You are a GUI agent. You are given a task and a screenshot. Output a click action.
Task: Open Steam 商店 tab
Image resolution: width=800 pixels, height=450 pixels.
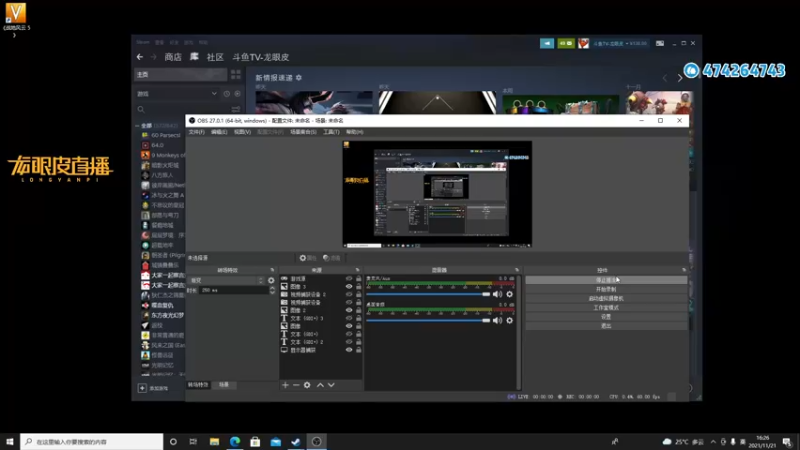(x=173, y=57)
